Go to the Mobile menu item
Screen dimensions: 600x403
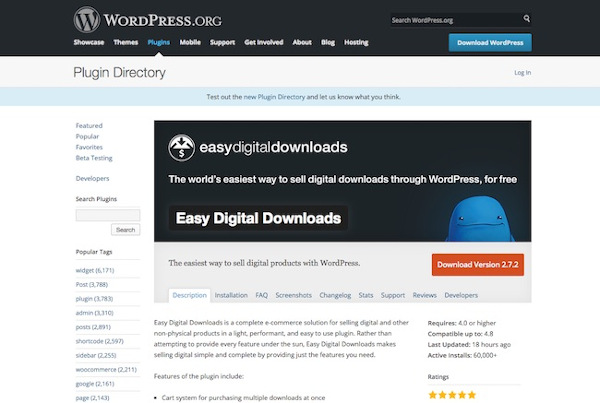(190, 42)
